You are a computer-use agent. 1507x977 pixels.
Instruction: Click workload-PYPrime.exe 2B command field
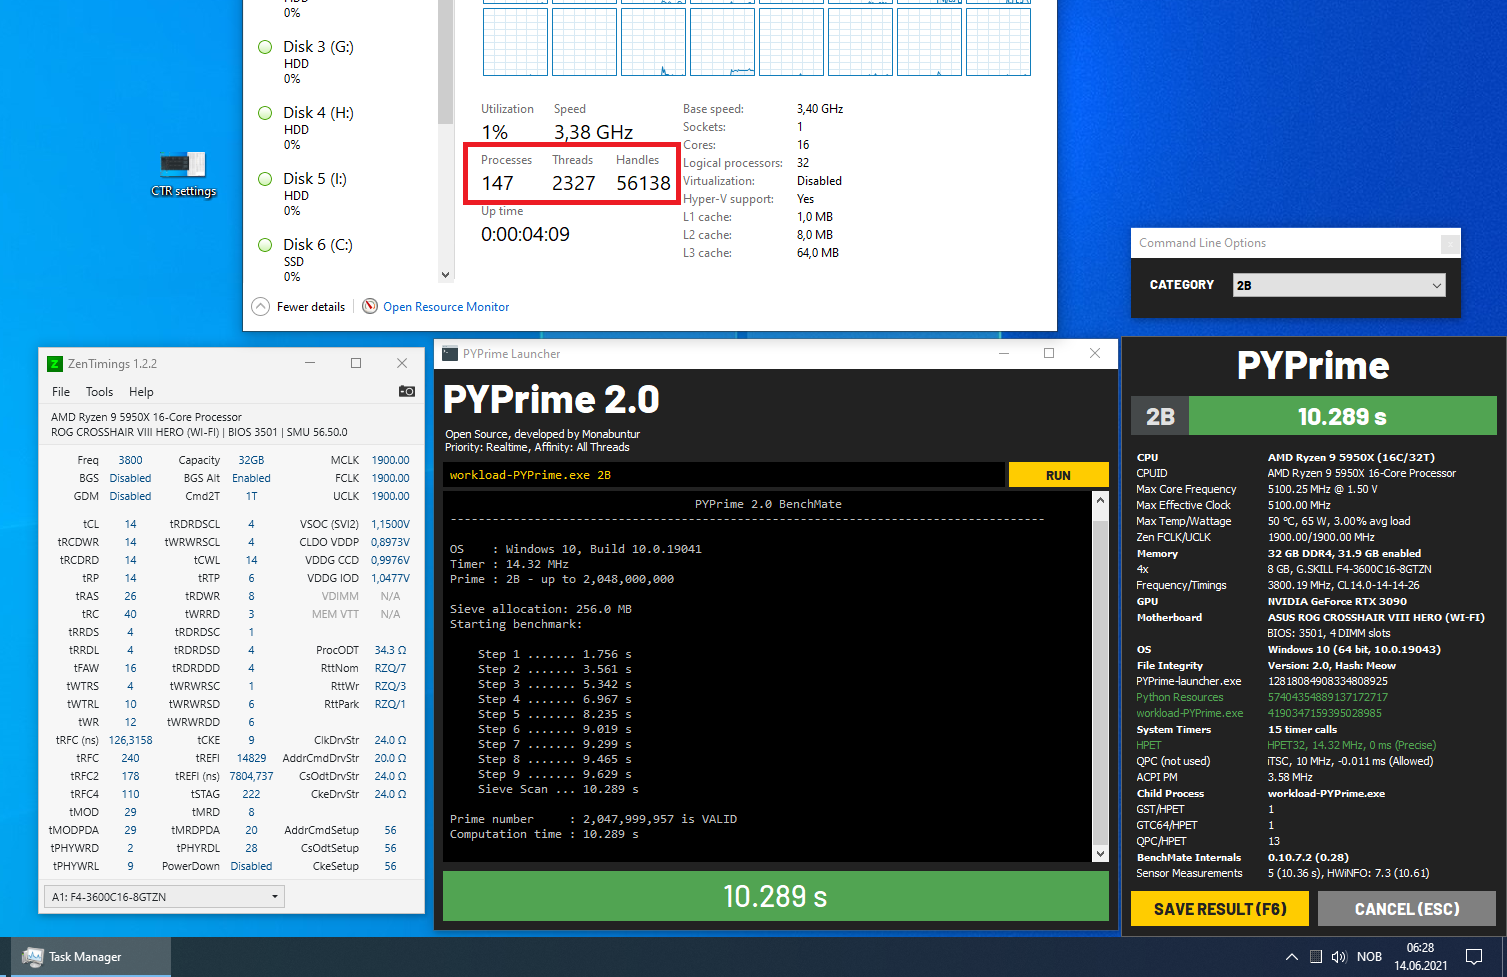coord(724,475)
